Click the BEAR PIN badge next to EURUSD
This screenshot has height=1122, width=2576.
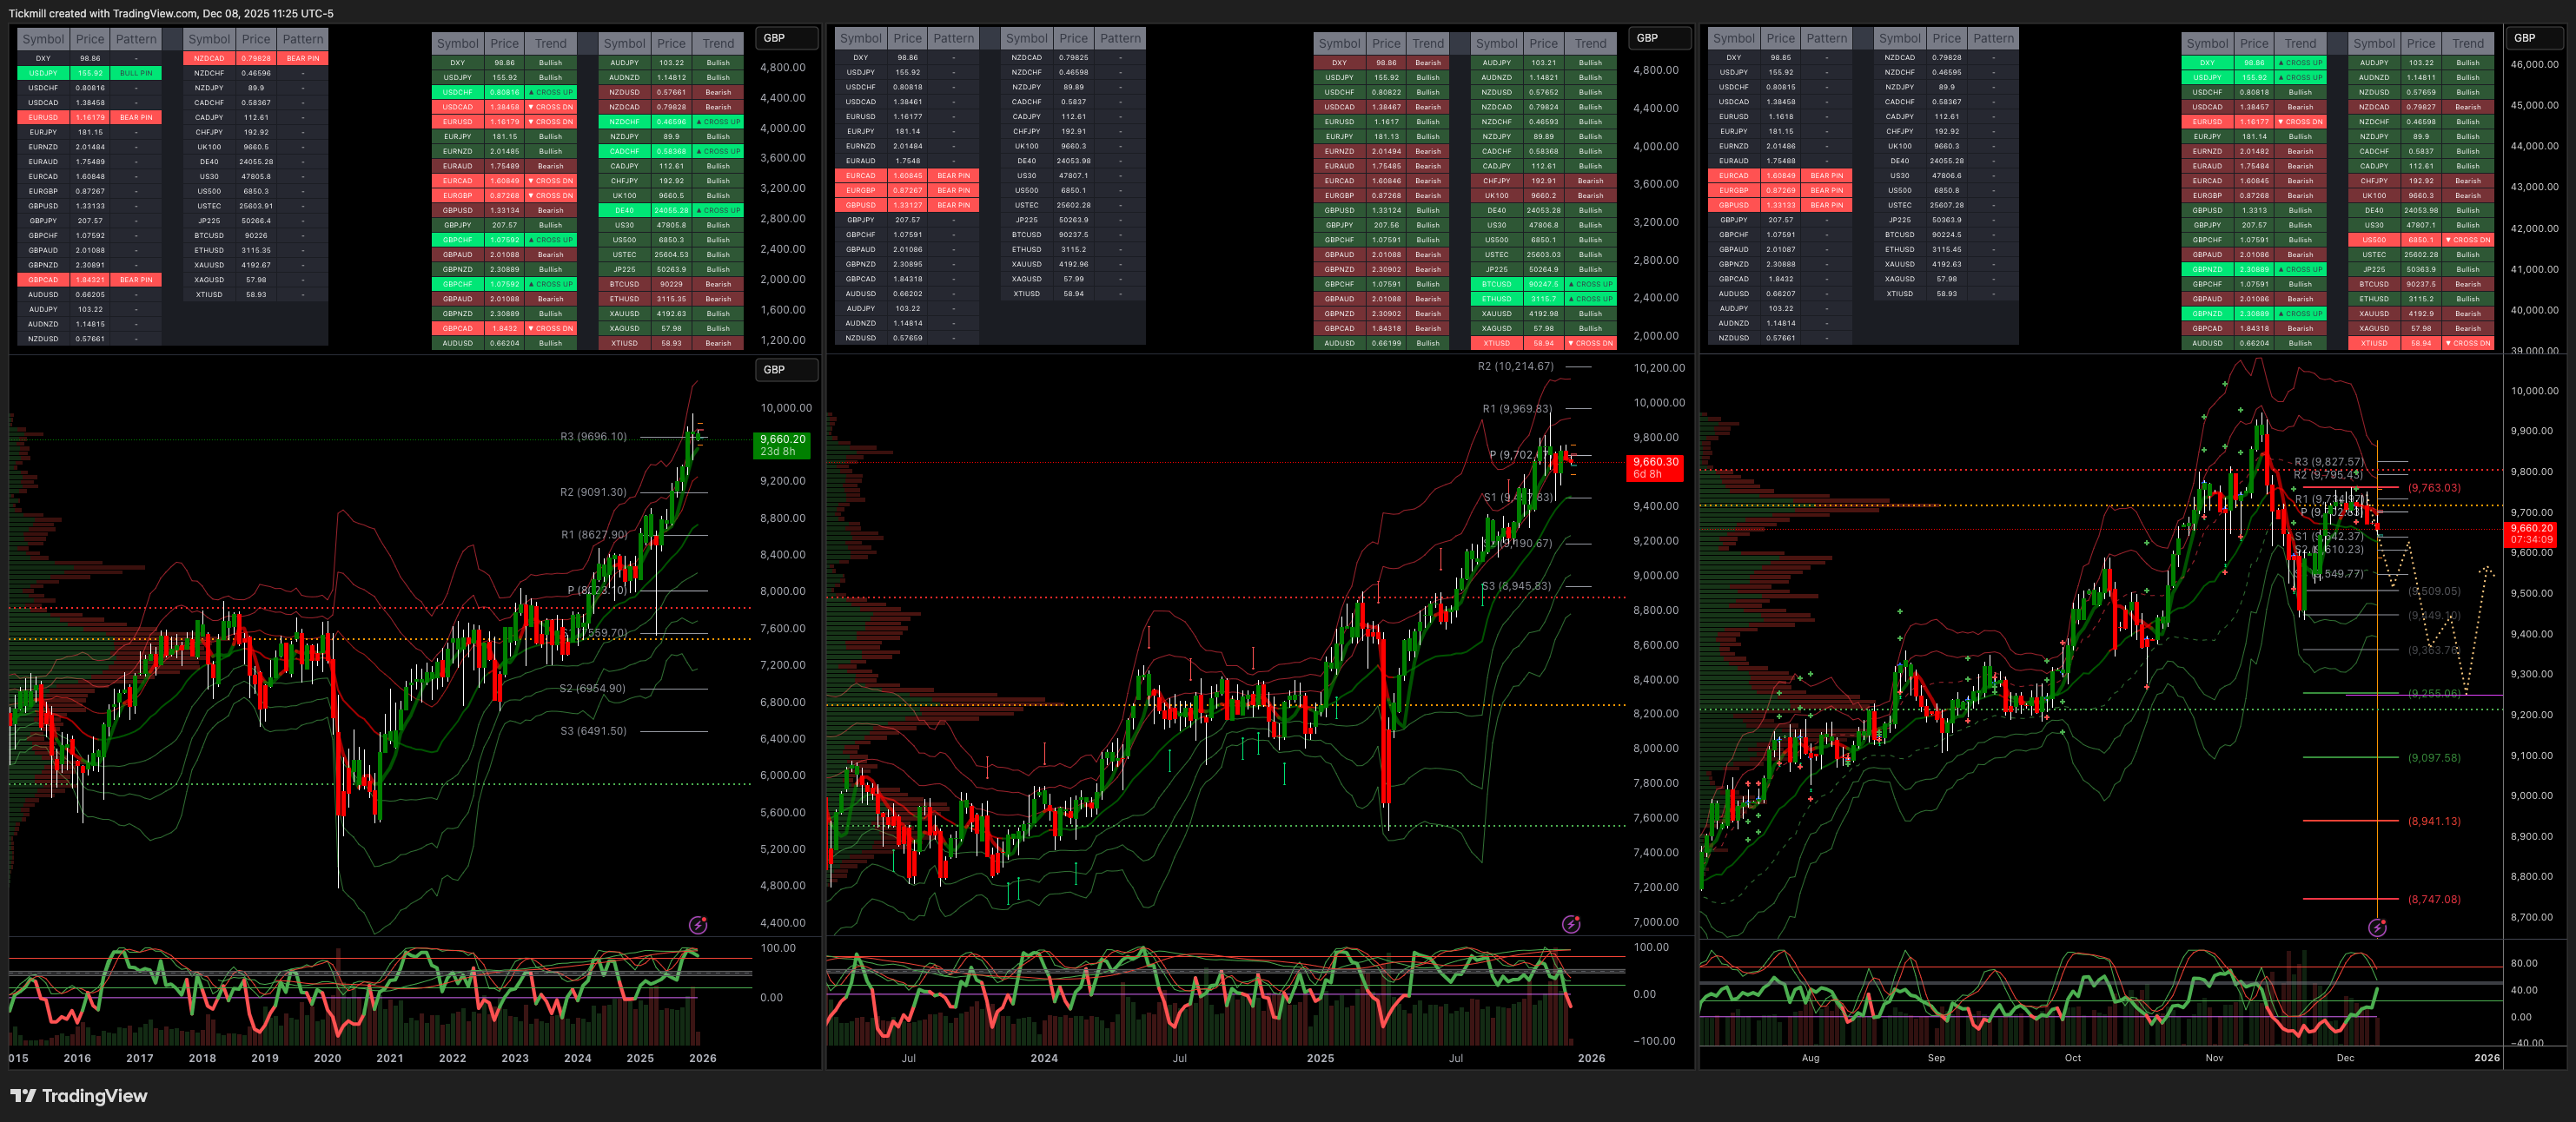137,117
